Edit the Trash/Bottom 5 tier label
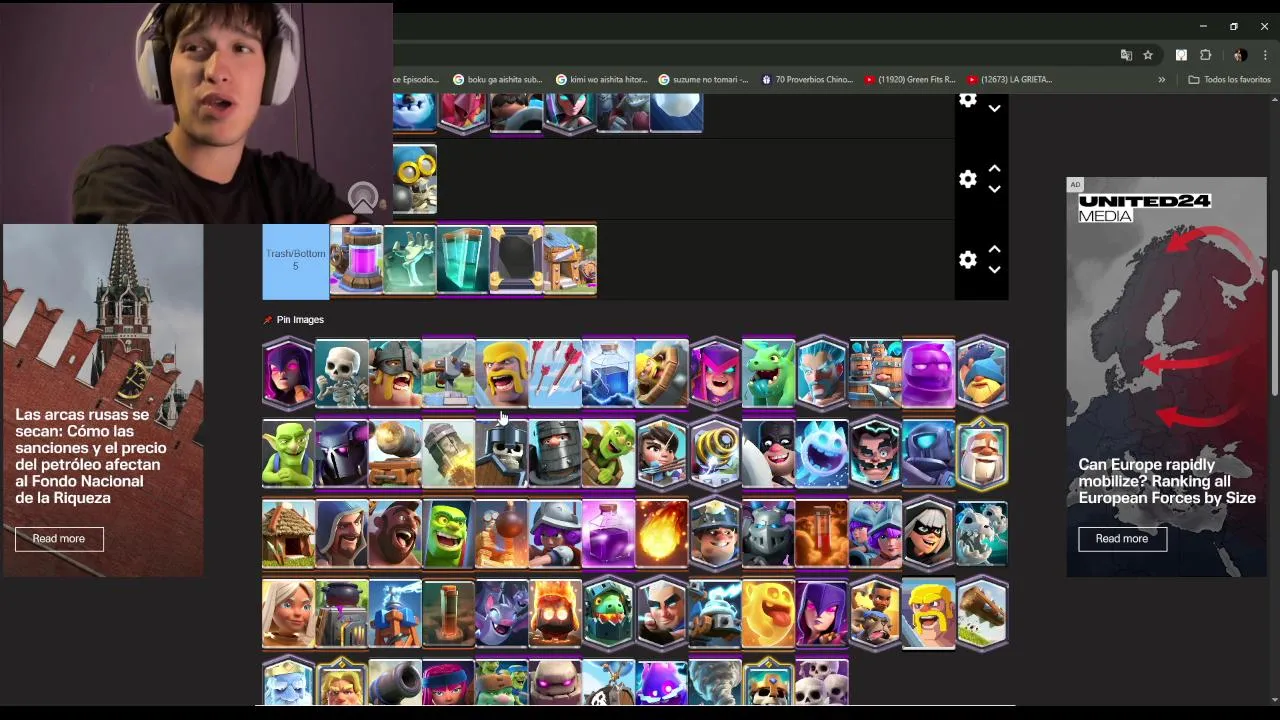The width and height of the screenshot is (1280, 720). [295, 260]
